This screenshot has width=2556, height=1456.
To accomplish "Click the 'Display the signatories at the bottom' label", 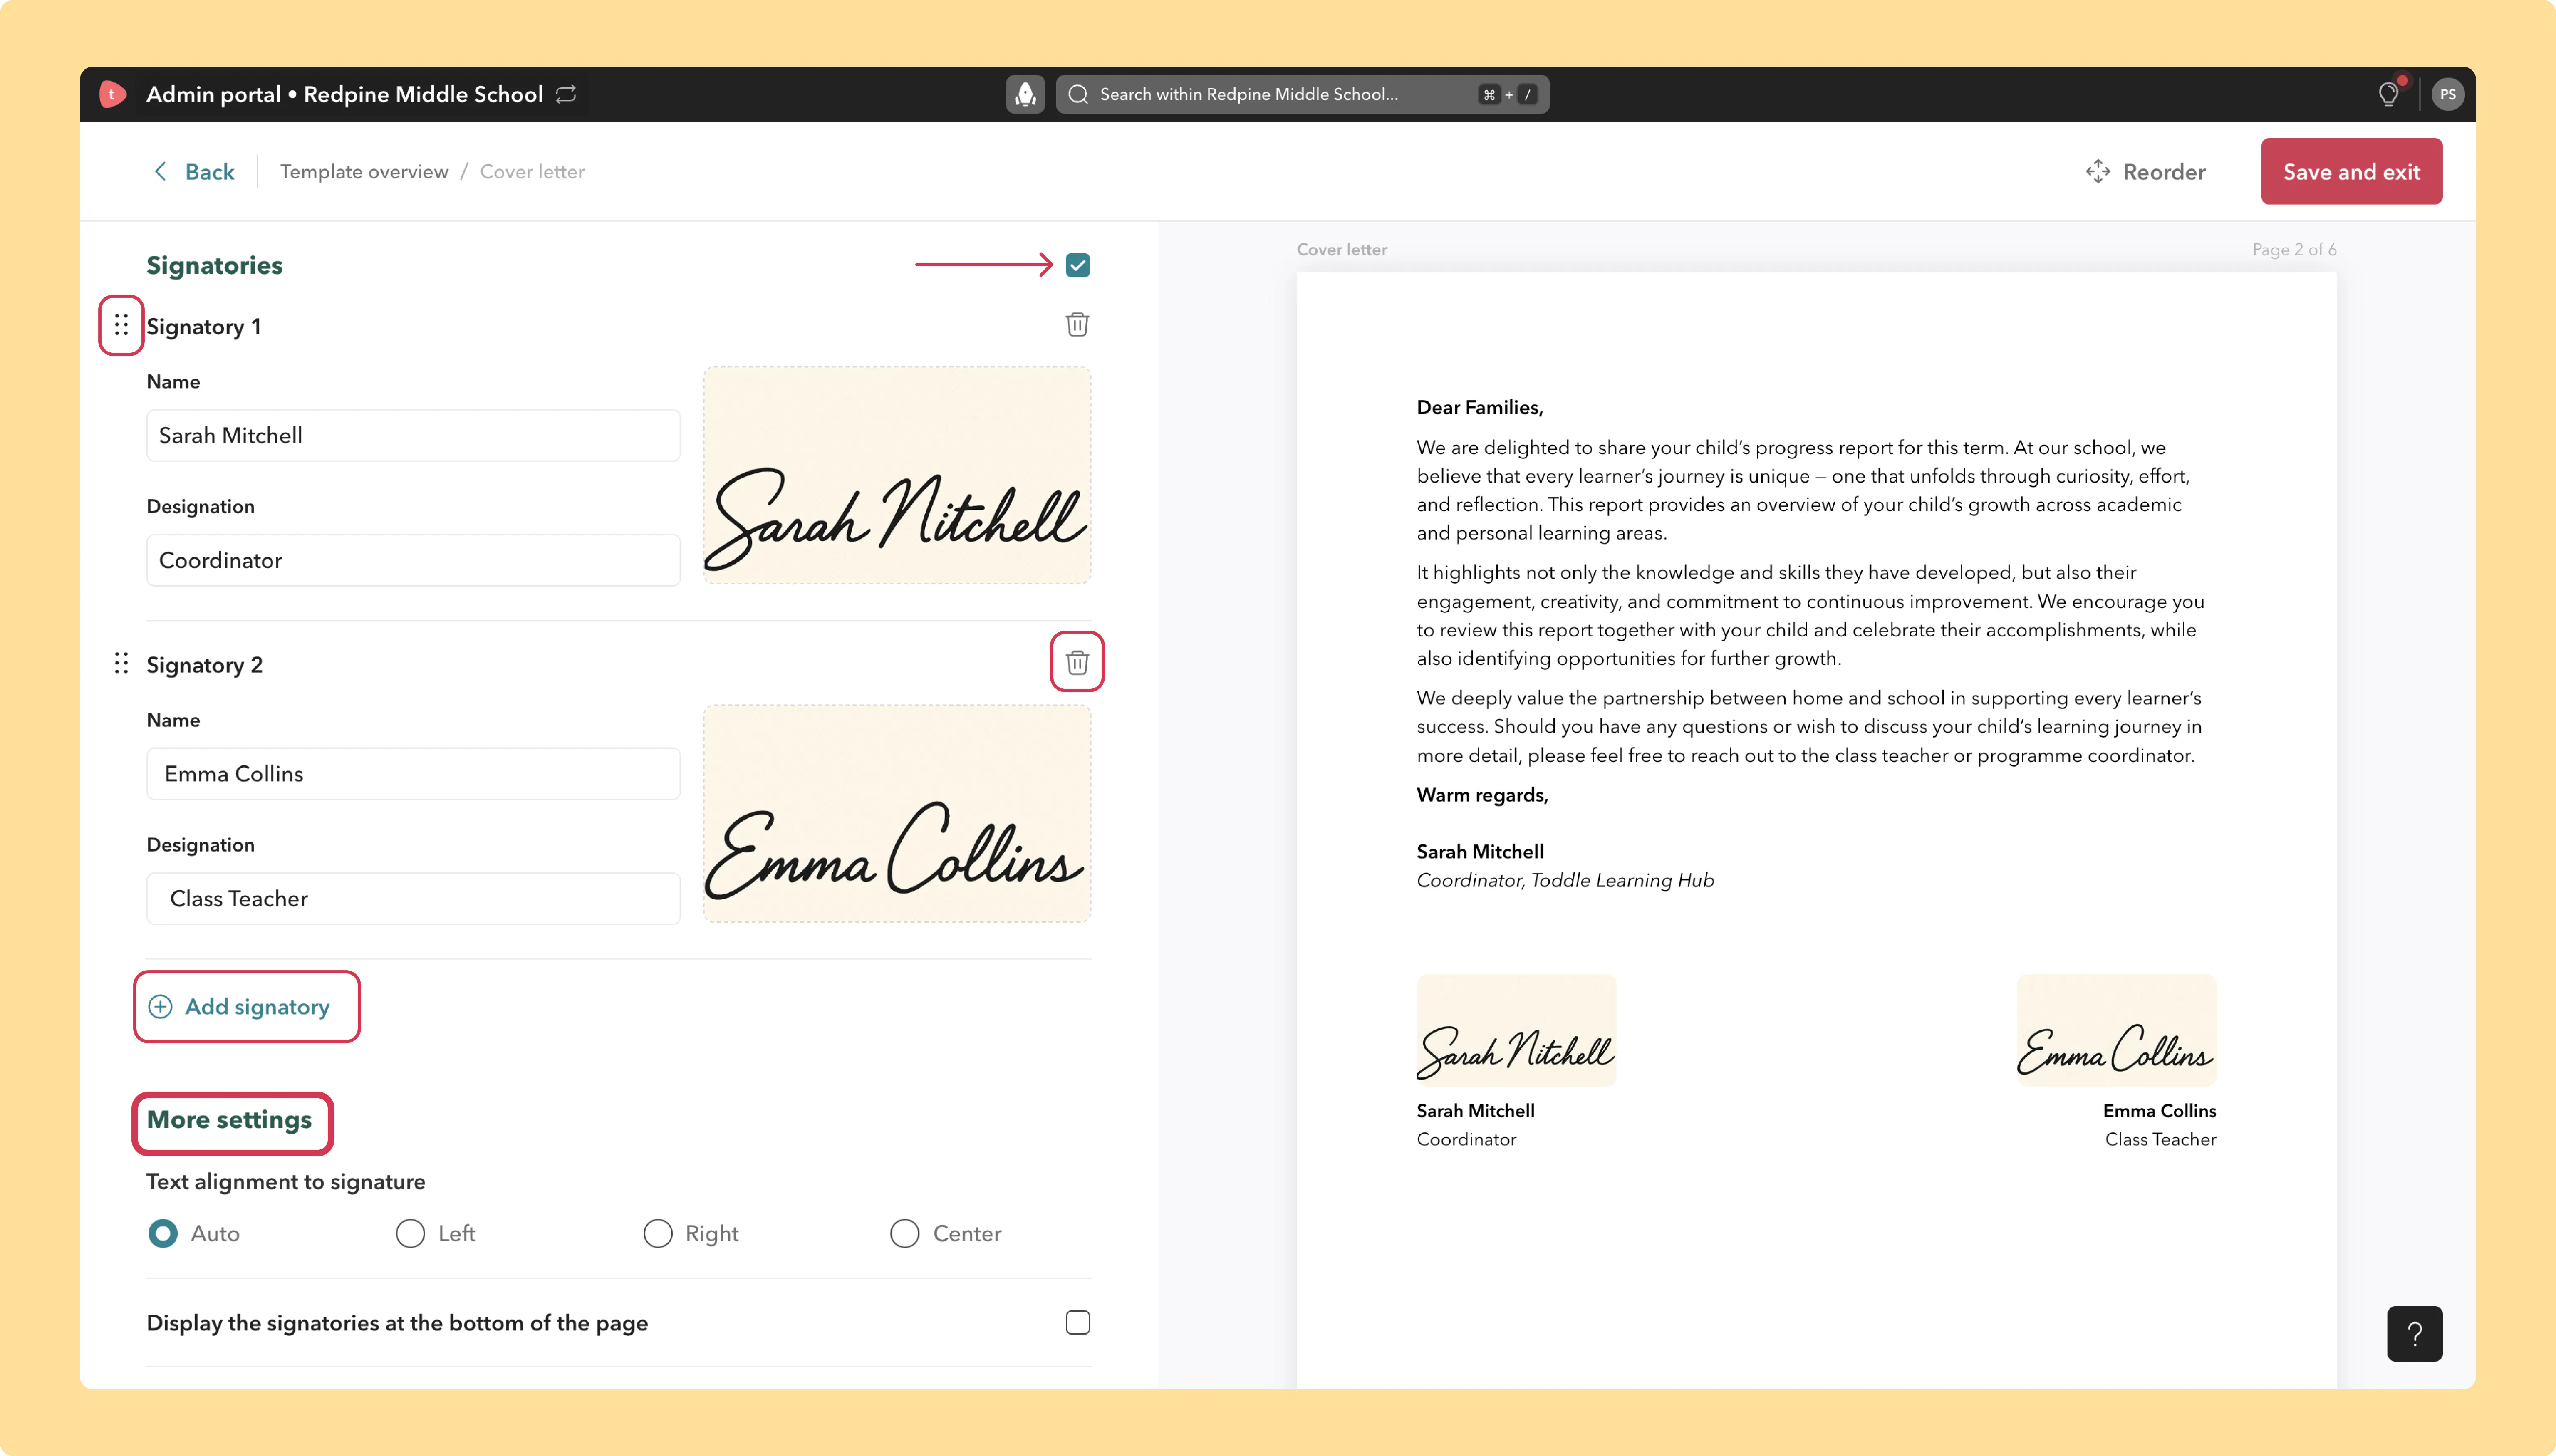I will (397, 1323).
